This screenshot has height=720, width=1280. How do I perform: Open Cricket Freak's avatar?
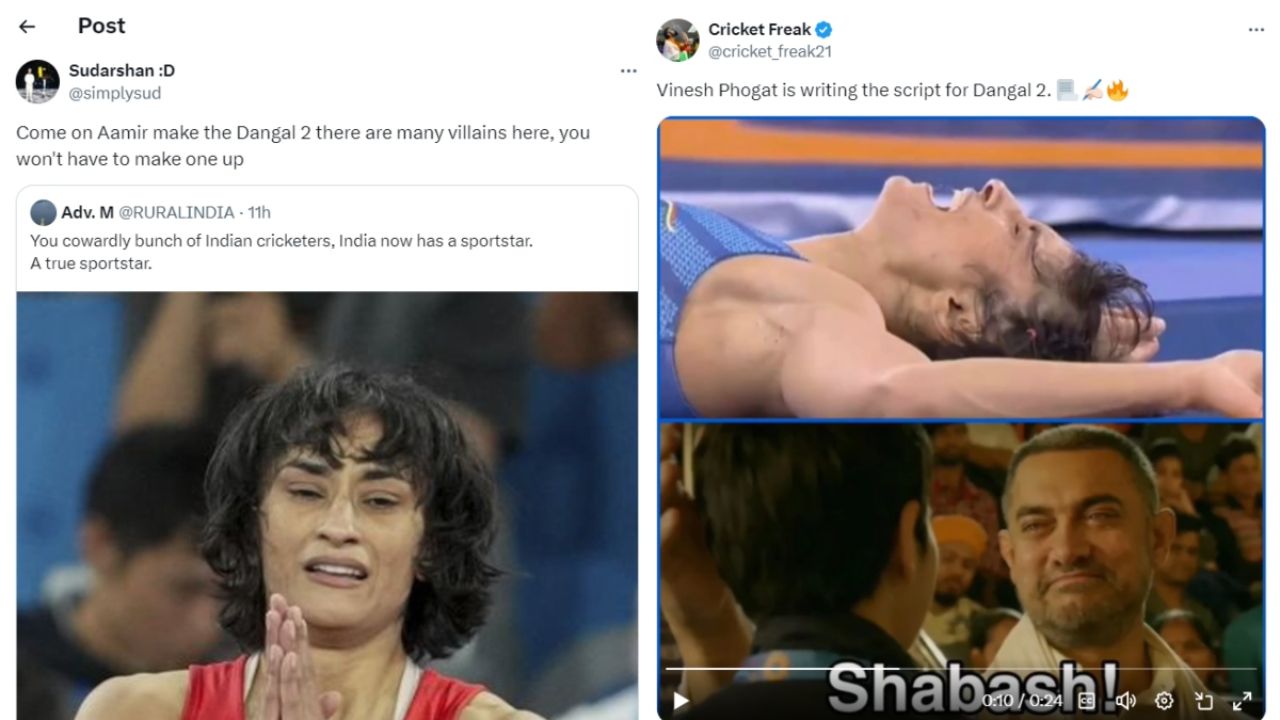(677, 40)
